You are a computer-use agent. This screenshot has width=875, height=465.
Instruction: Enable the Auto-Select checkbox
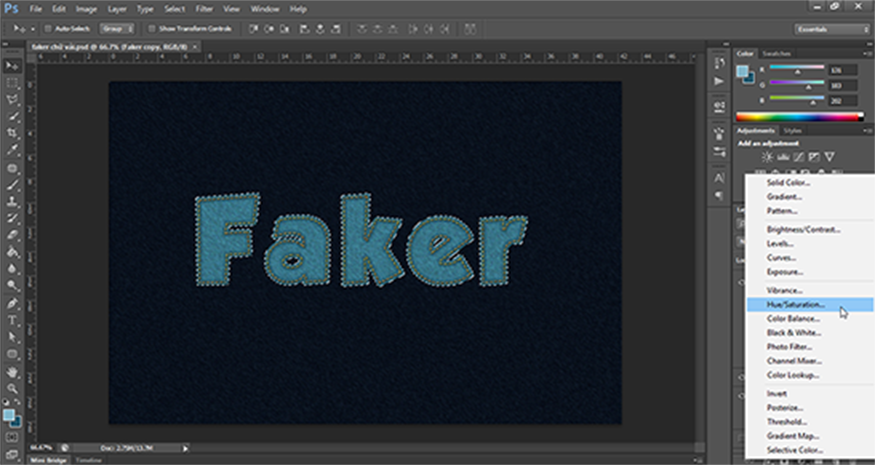tap(50, 29)
